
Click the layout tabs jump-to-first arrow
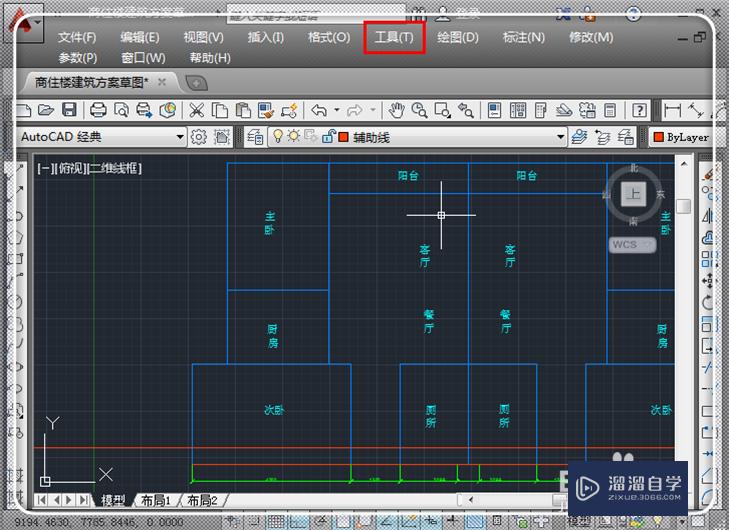tap(41, 500)
